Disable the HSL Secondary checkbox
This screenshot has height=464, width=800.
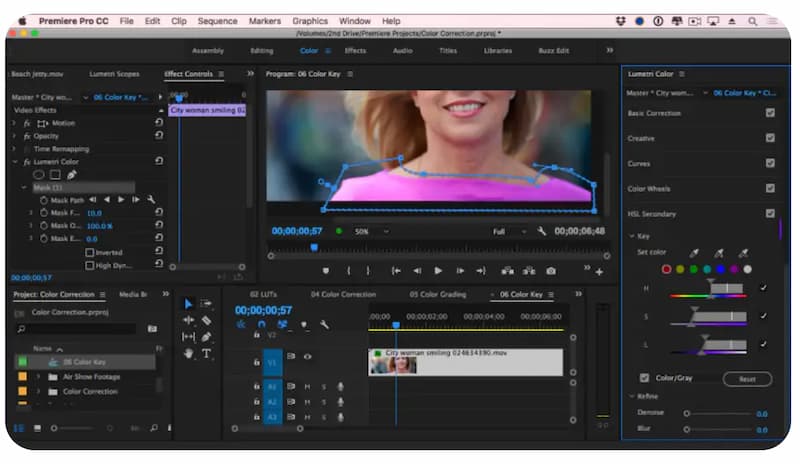(x=769, y=213)
